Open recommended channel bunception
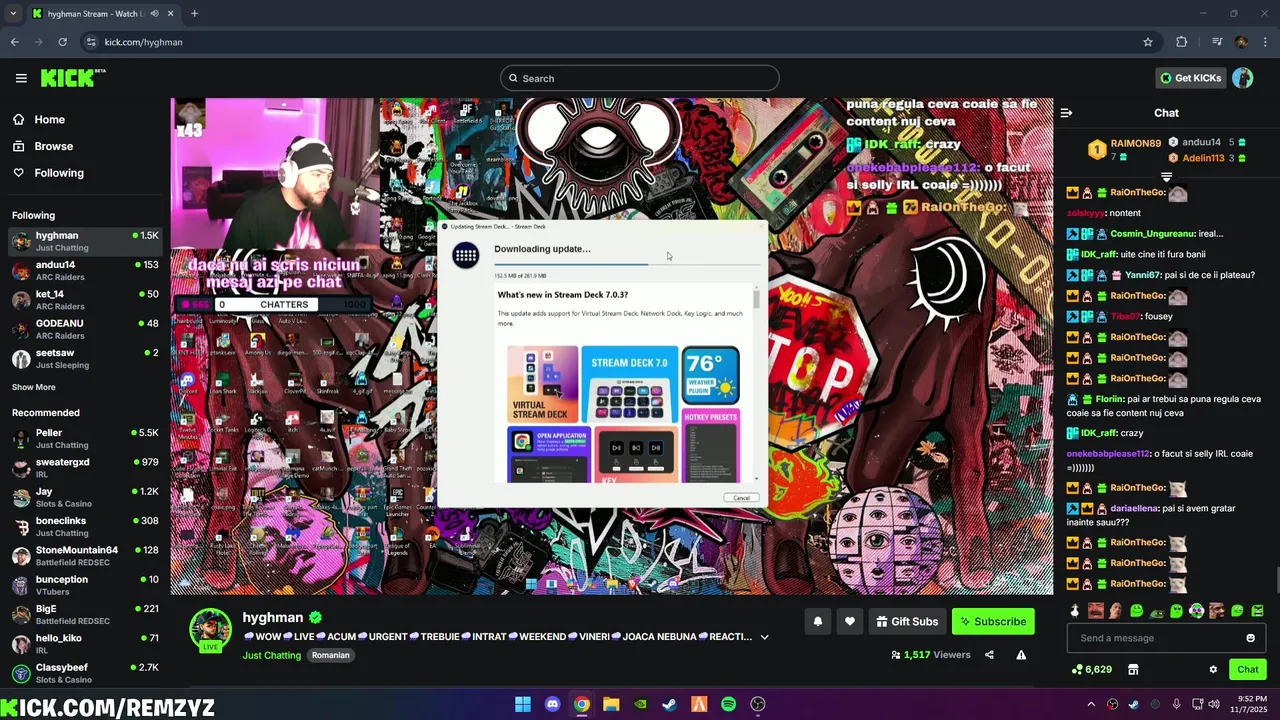This screenshot has width=1280, height=720. click(x=85, y=585)
